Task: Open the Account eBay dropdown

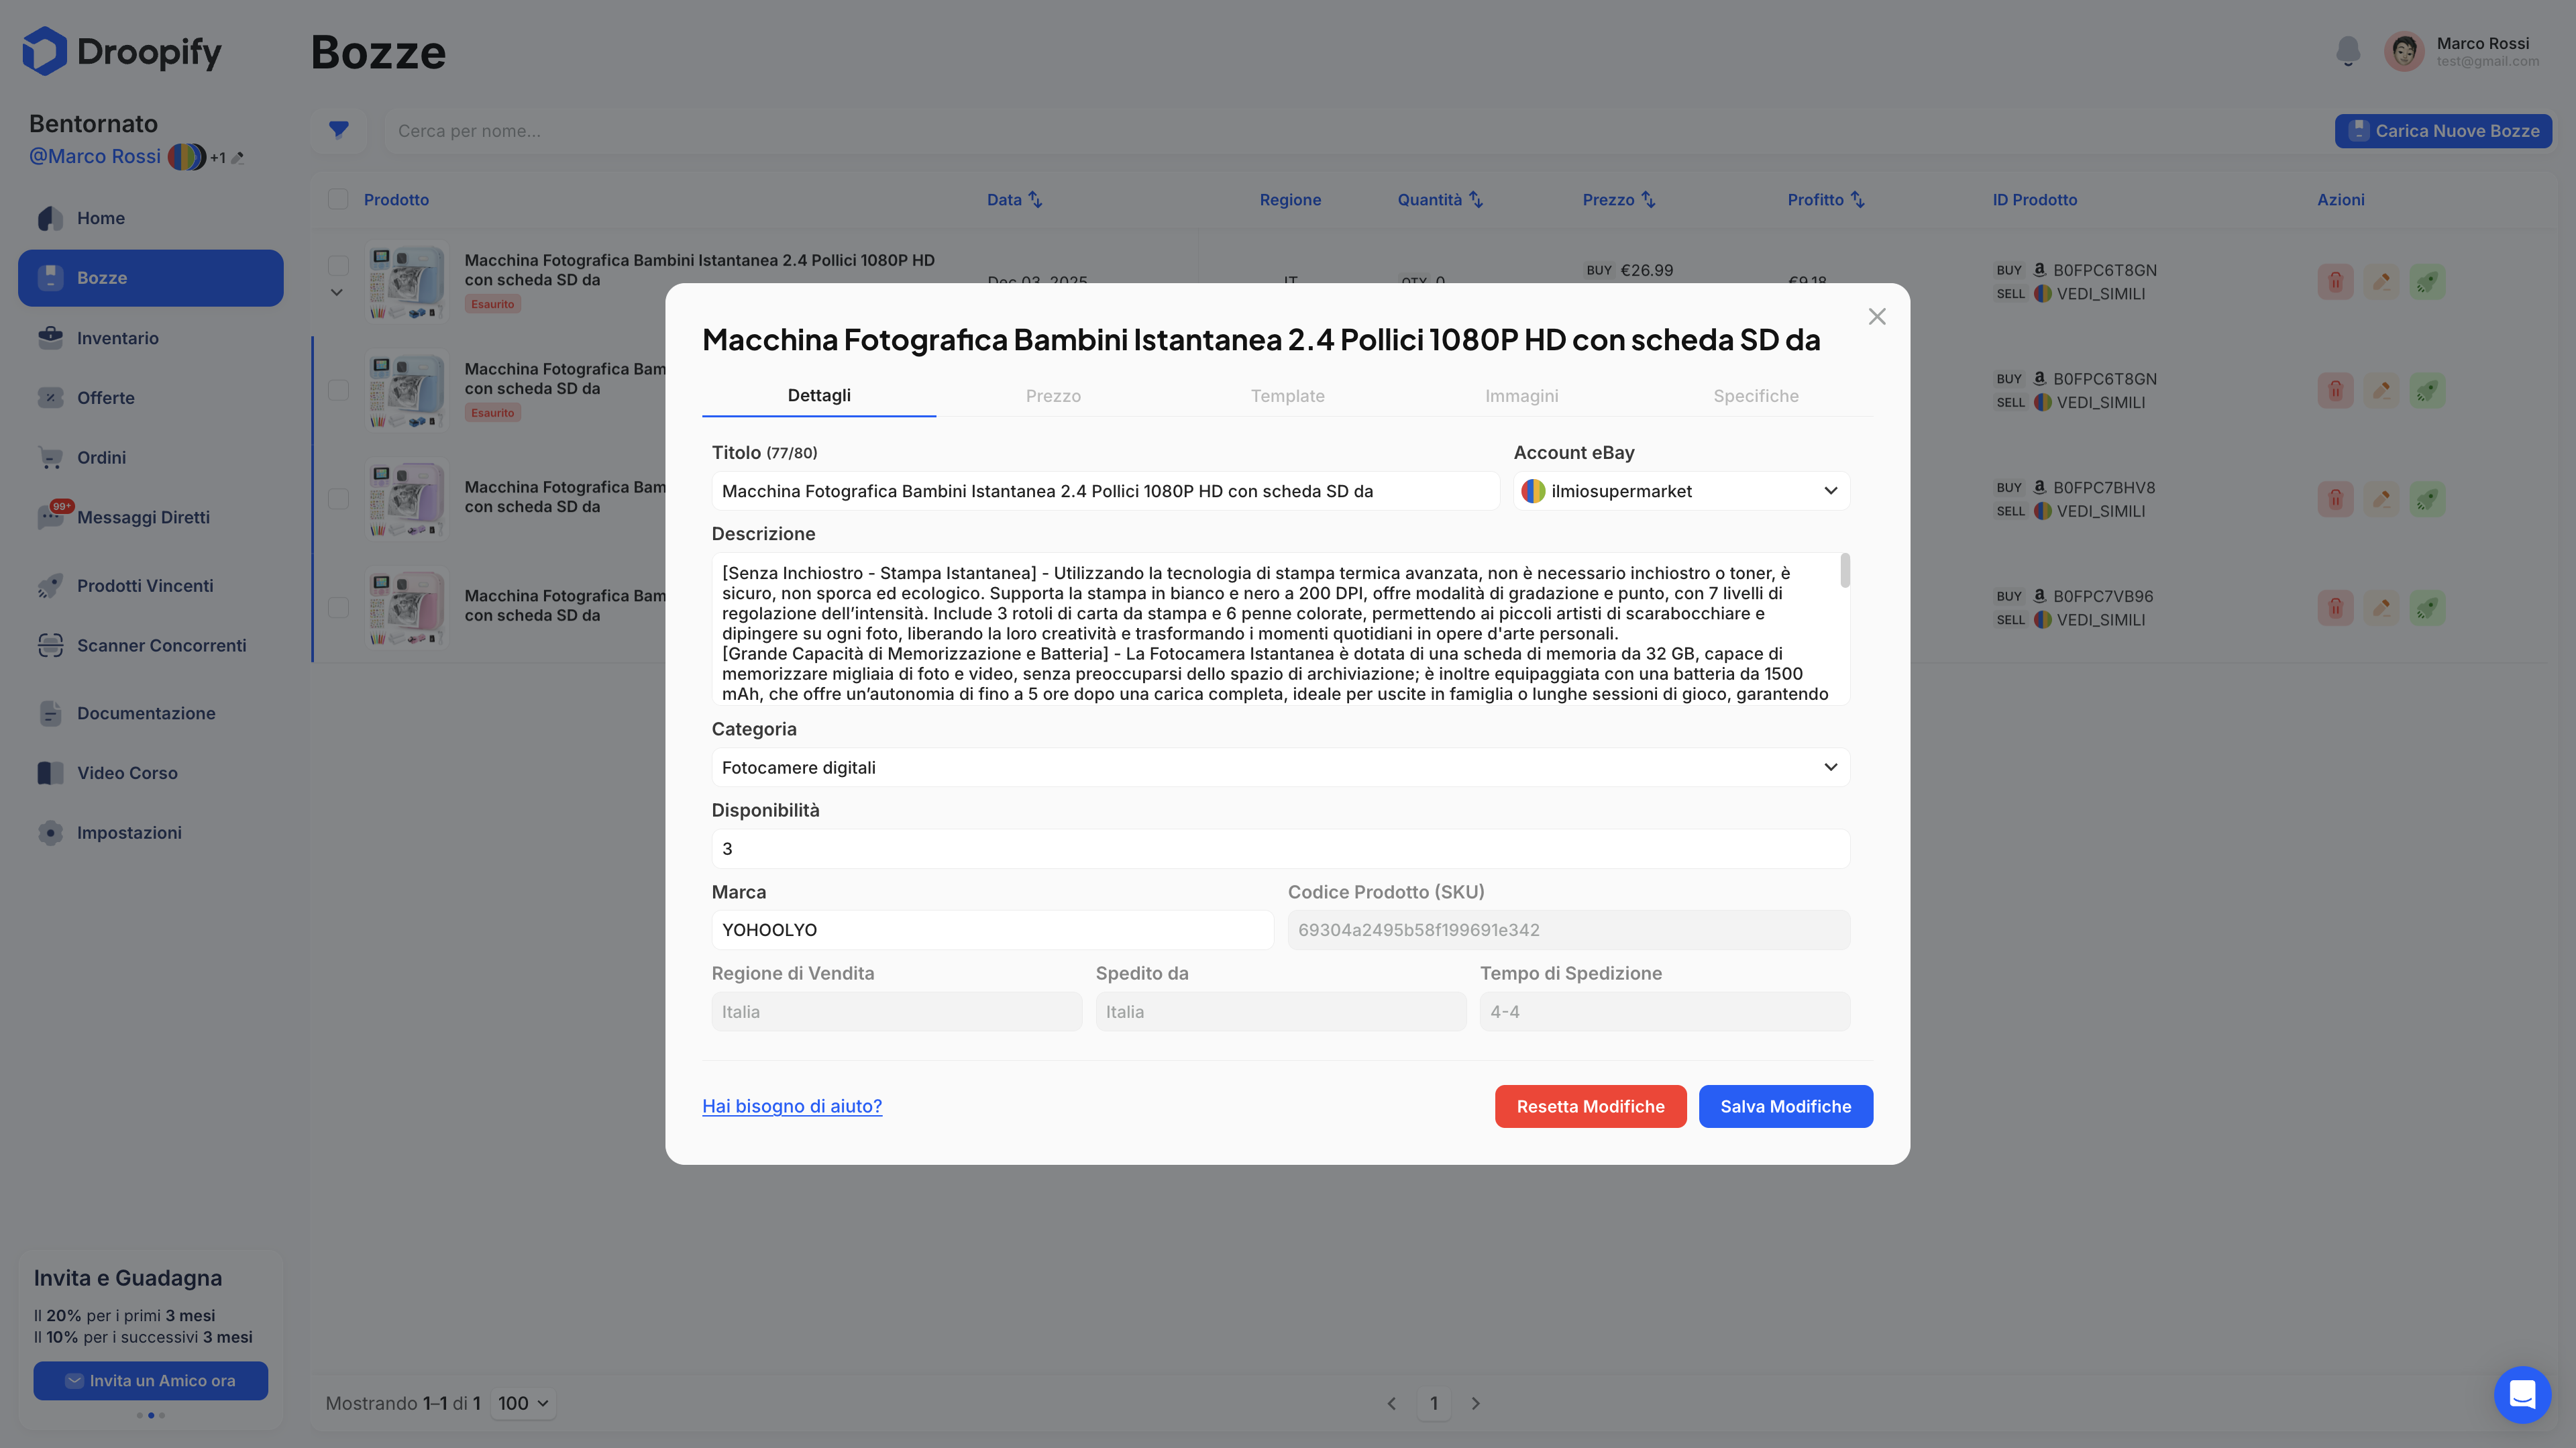Action: (x=1681, y=491)
